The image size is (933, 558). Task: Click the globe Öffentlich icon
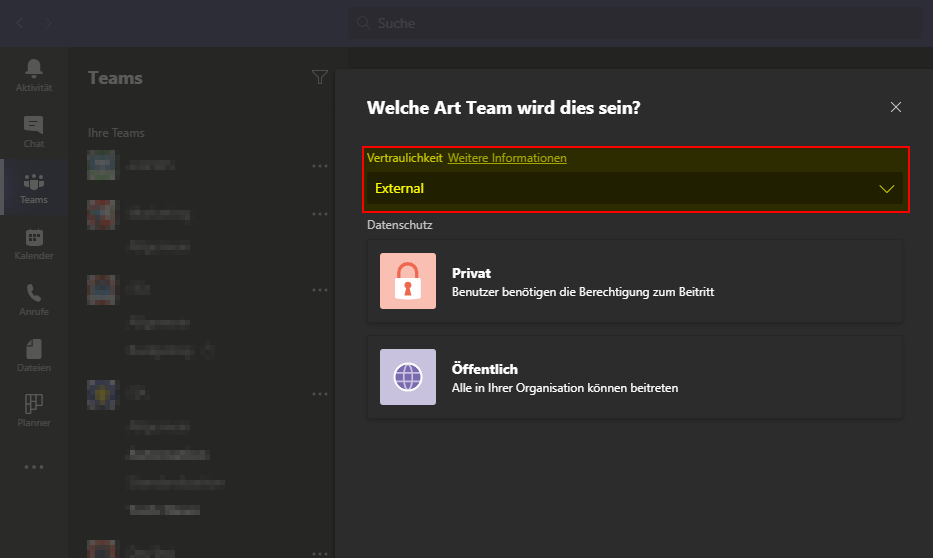click(408, 377)
